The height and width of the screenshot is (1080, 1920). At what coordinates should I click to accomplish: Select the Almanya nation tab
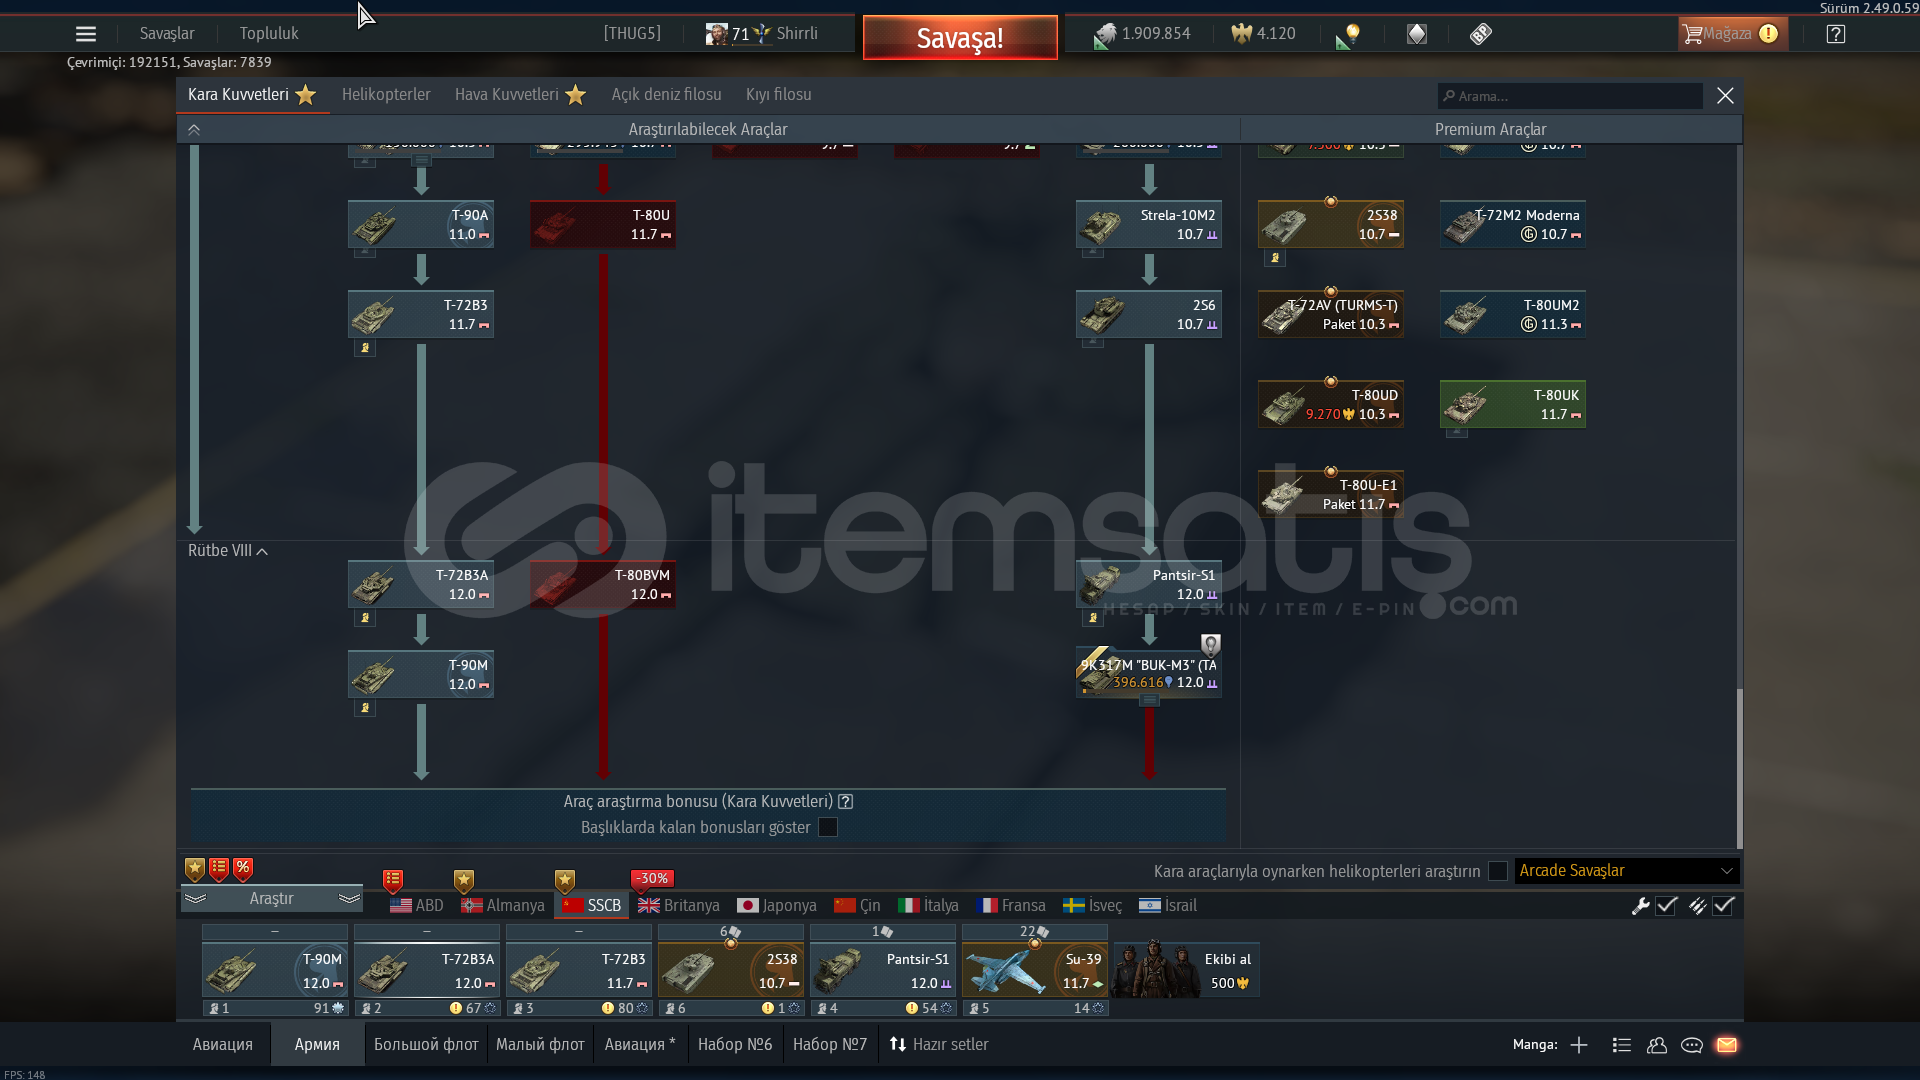pyautogui.click(x=503, y=906)
